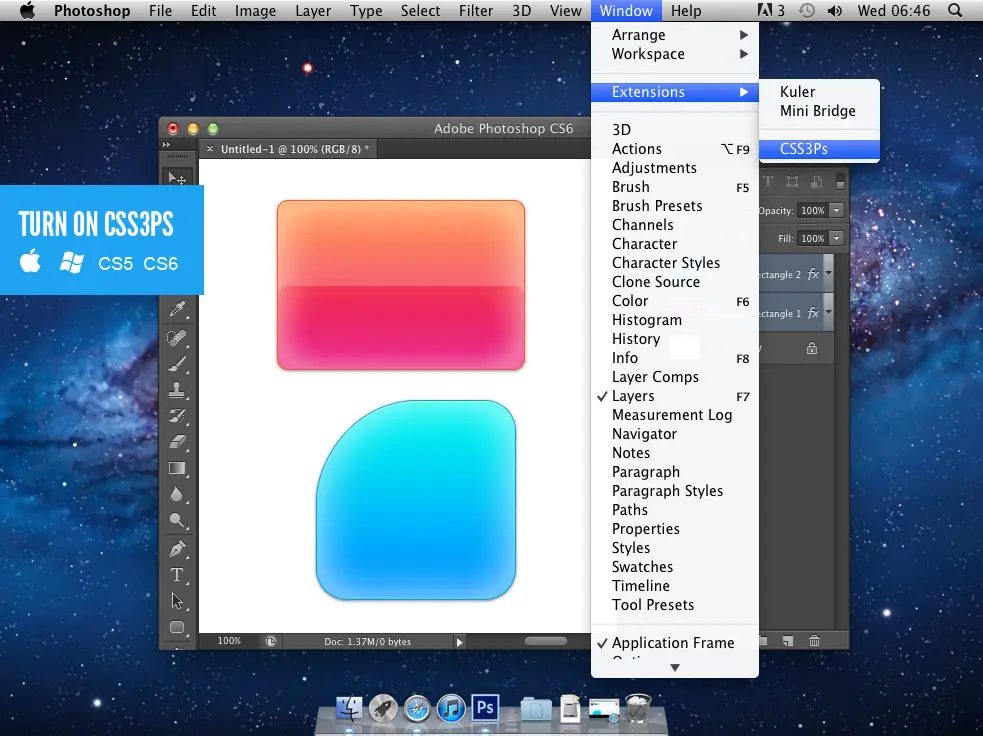Image resolution: width=983 pixels, height=736 pixels.
Task: Click the Fill 100% value field
Action: pos(813,238)
